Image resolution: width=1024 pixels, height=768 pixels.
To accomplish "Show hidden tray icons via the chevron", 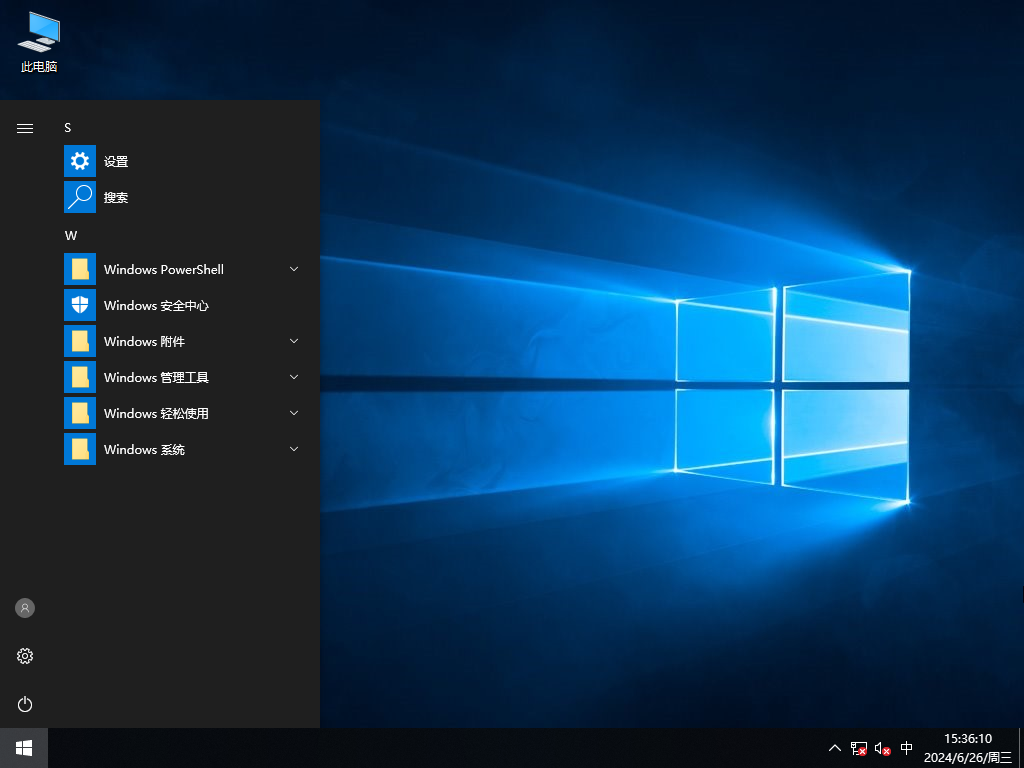I will (x=834, y=747).
